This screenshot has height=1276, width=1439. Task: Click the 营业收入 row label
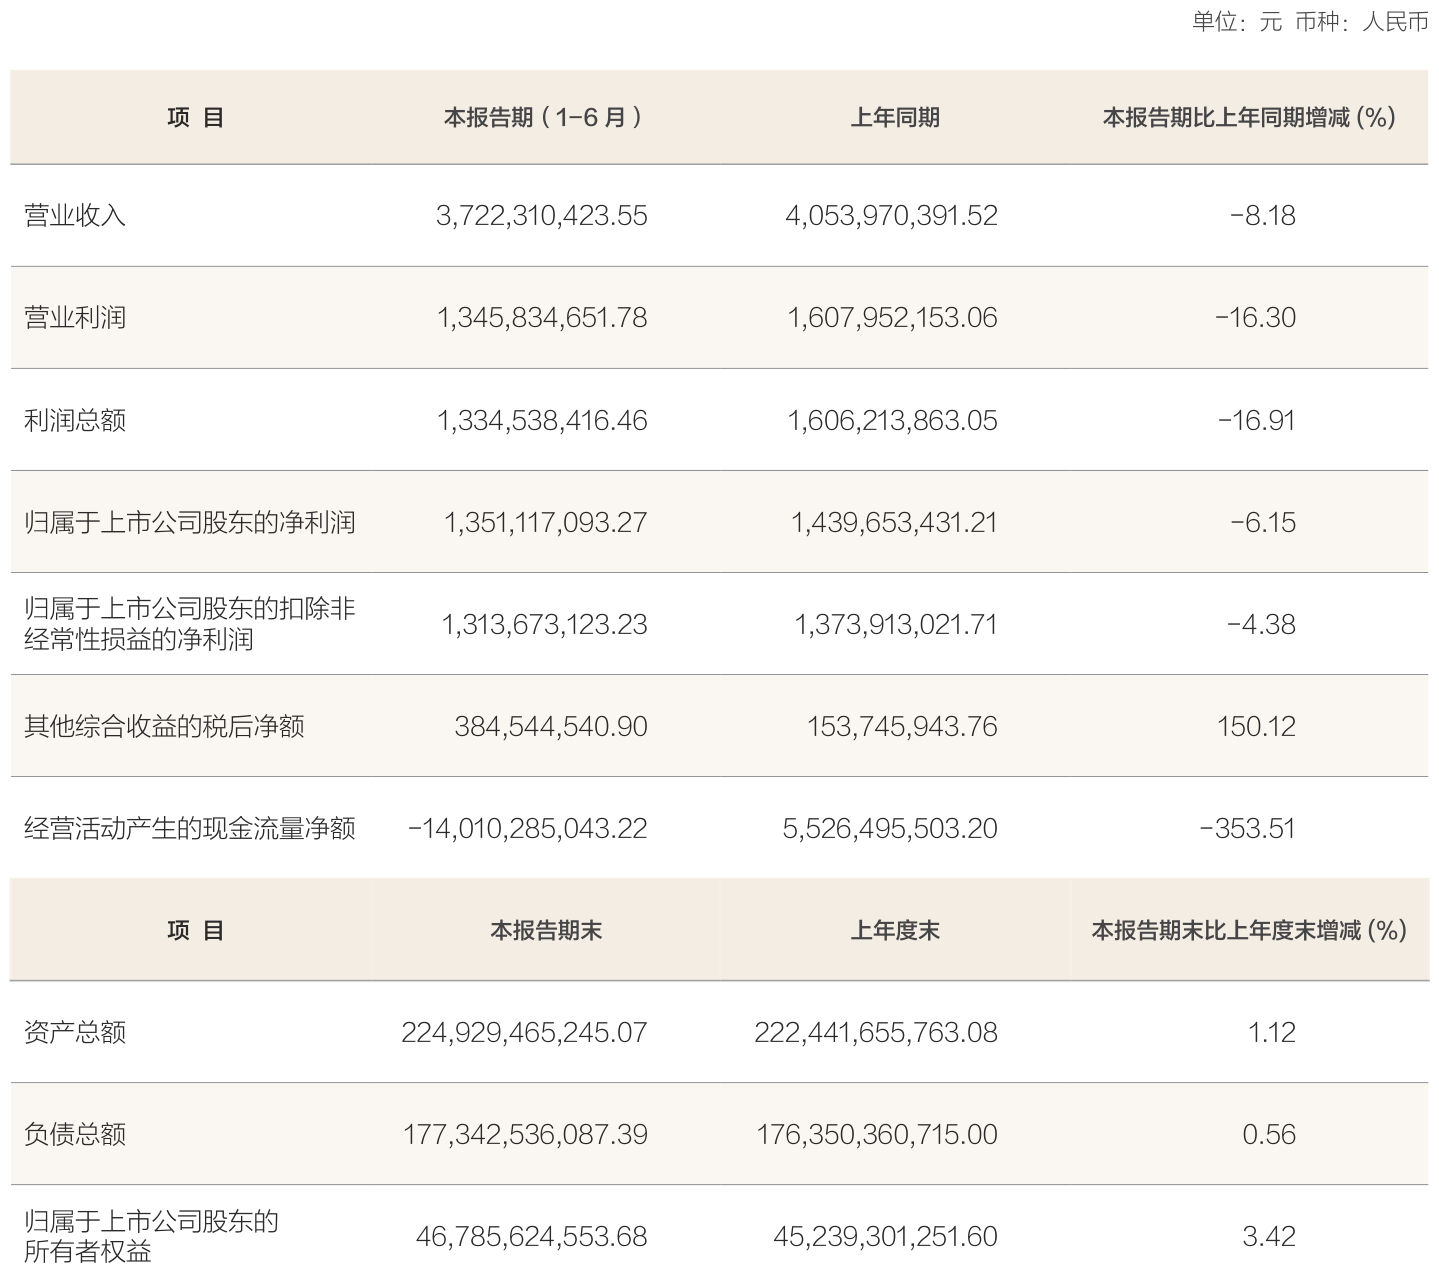[75, 216]
